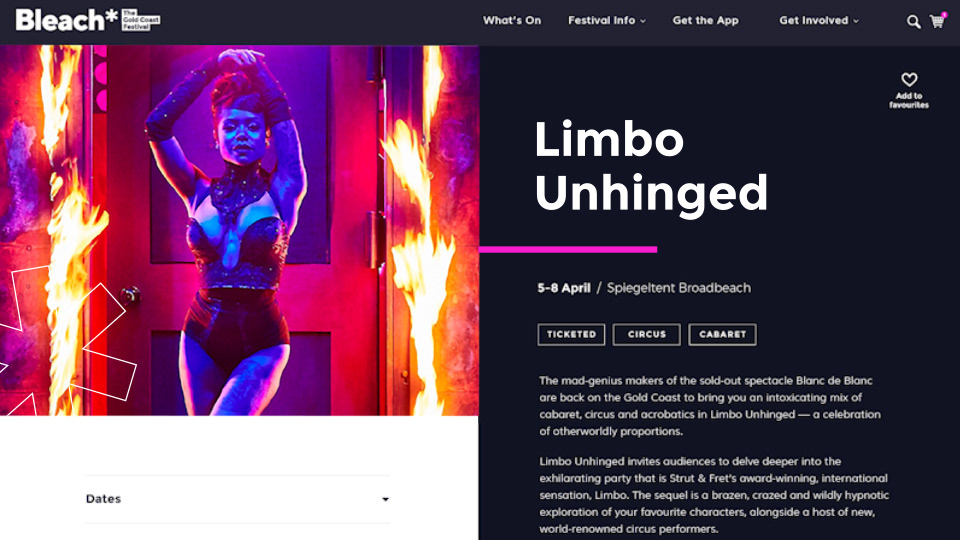This screenshot has width=960, height=540.
Task: Expand the Get Involved dropdown menu
Action: (819, 21)
